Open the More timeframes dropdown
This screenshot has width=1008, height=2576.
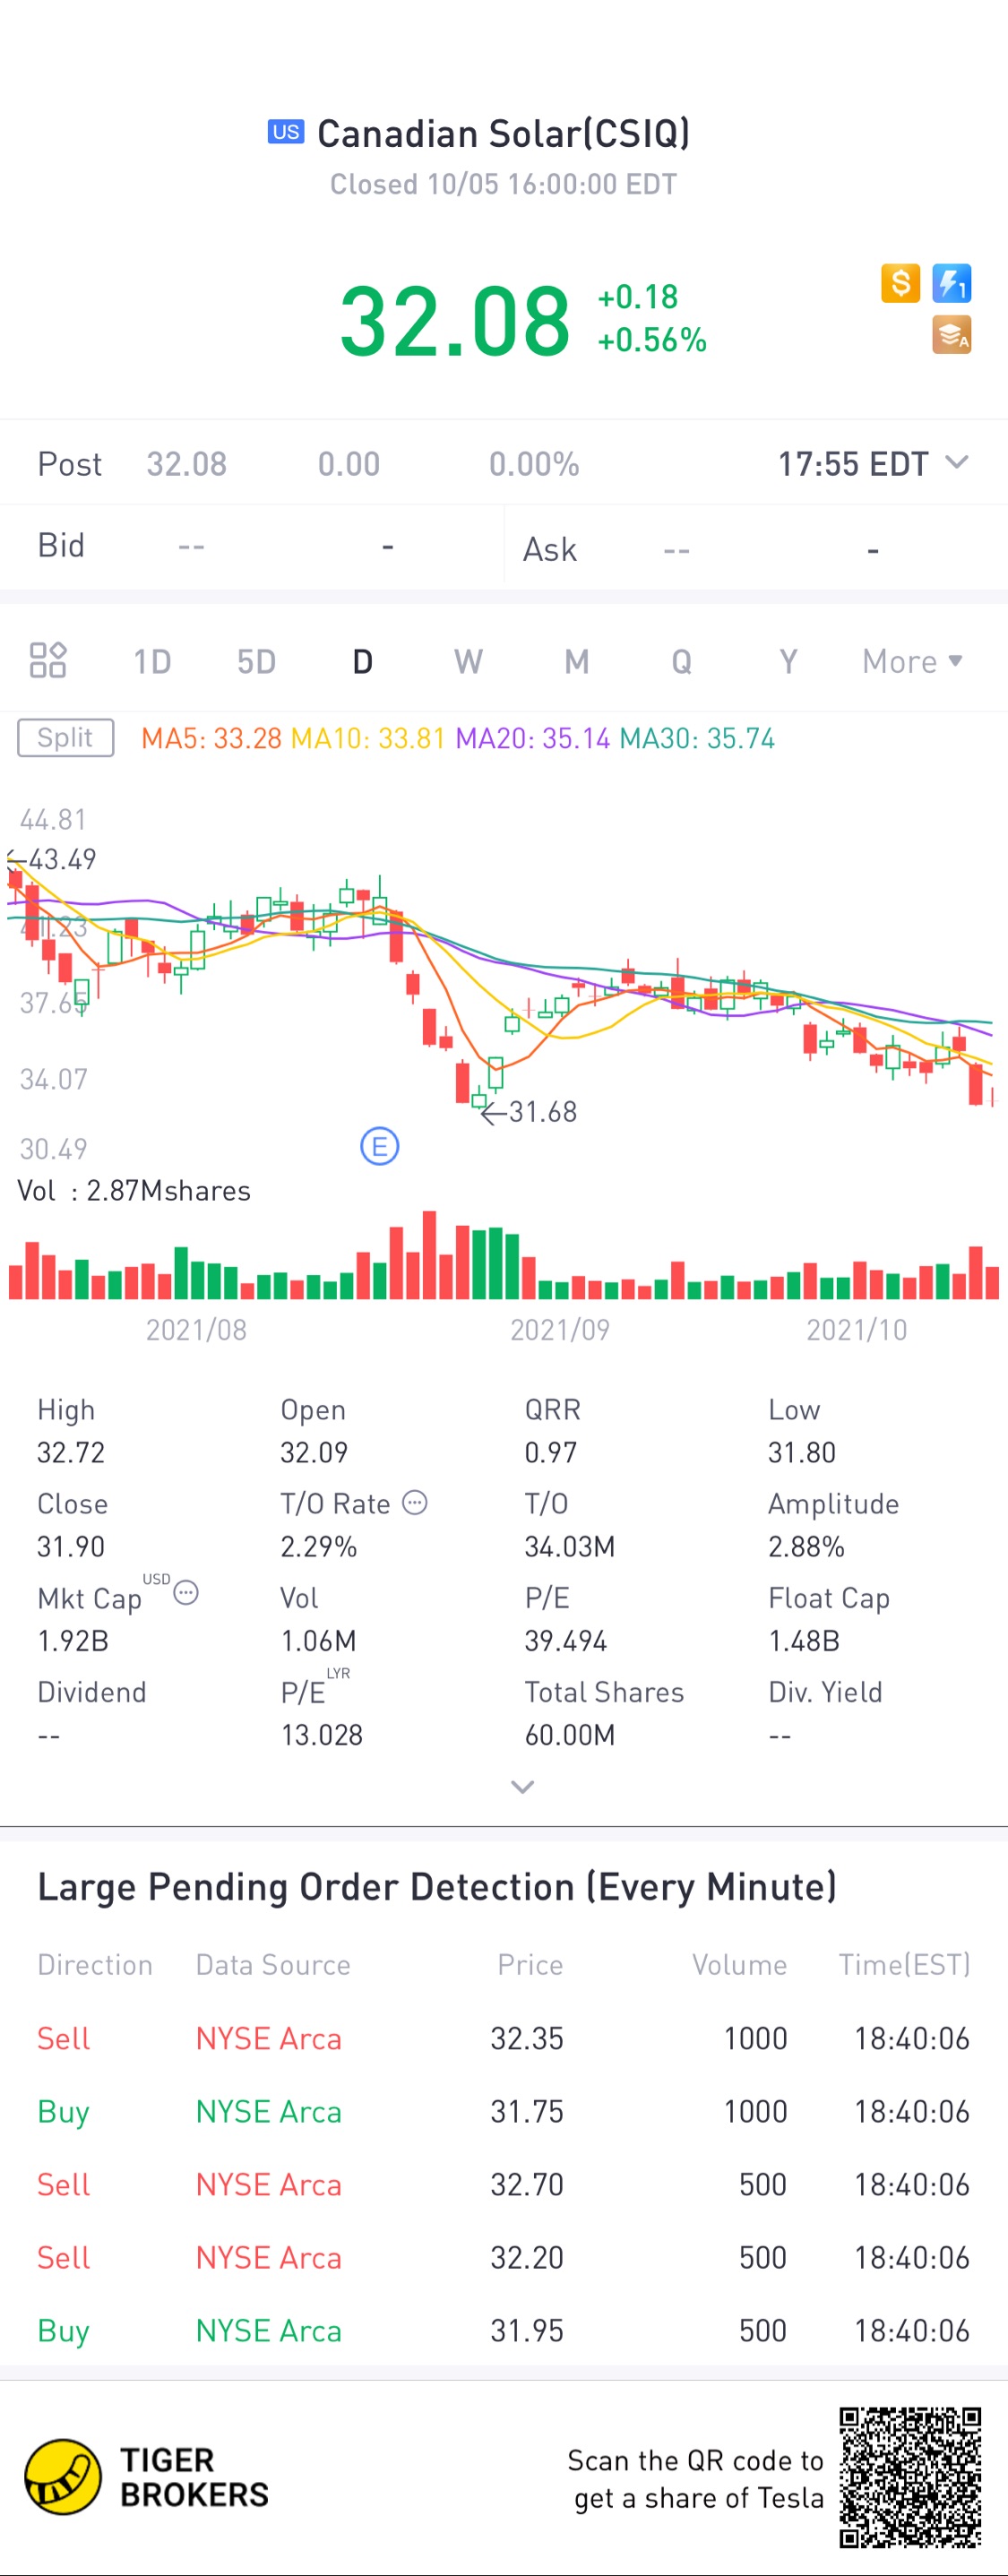[x=912, y=661]
